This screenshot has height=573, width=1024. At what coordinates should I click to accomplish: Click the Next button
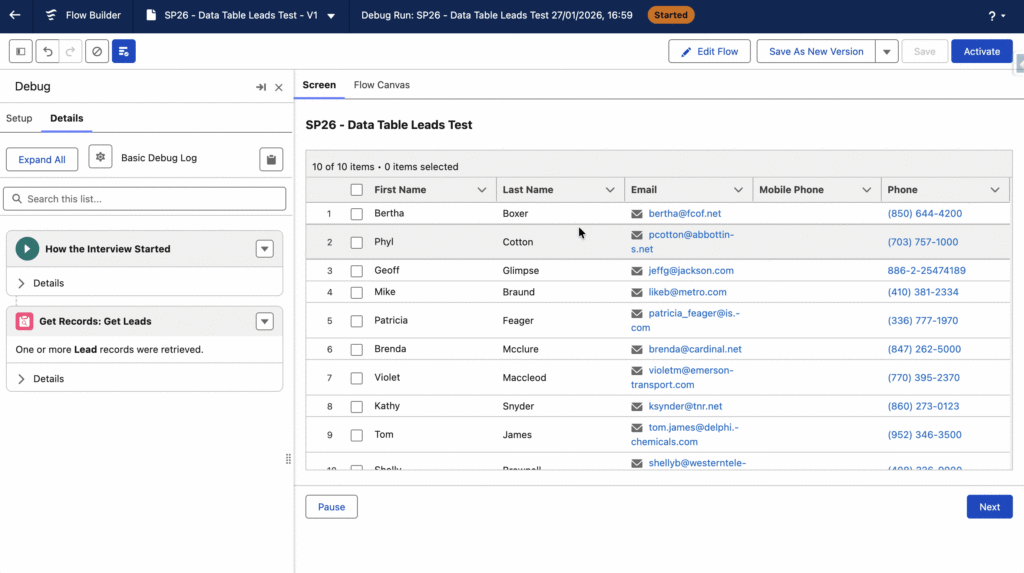[989, 507]
